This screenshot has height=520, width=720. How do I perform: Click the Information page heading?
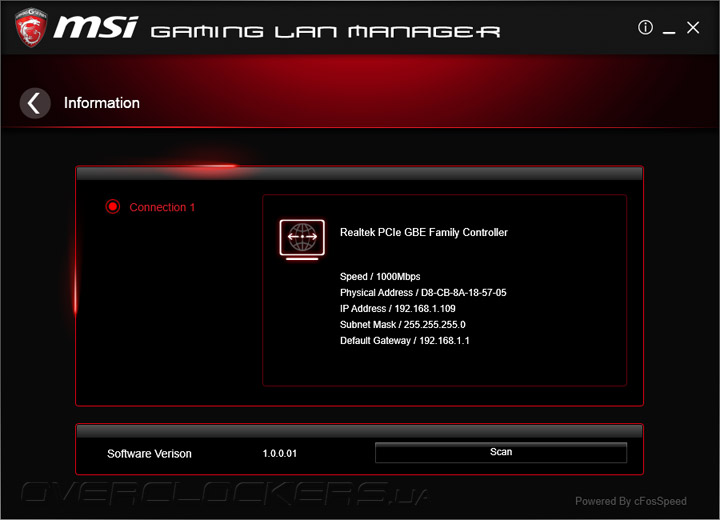coord(102,103)
